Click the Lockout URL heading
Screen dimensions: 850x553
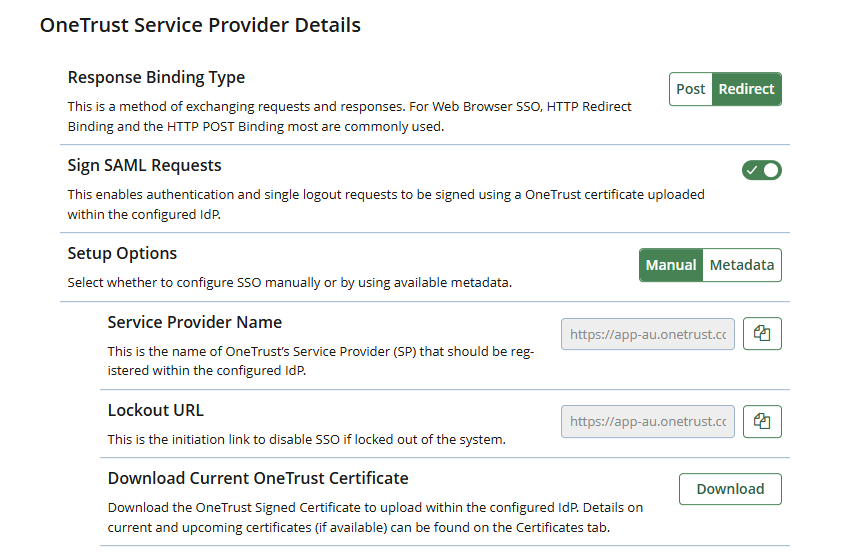[x=156, y=410]
